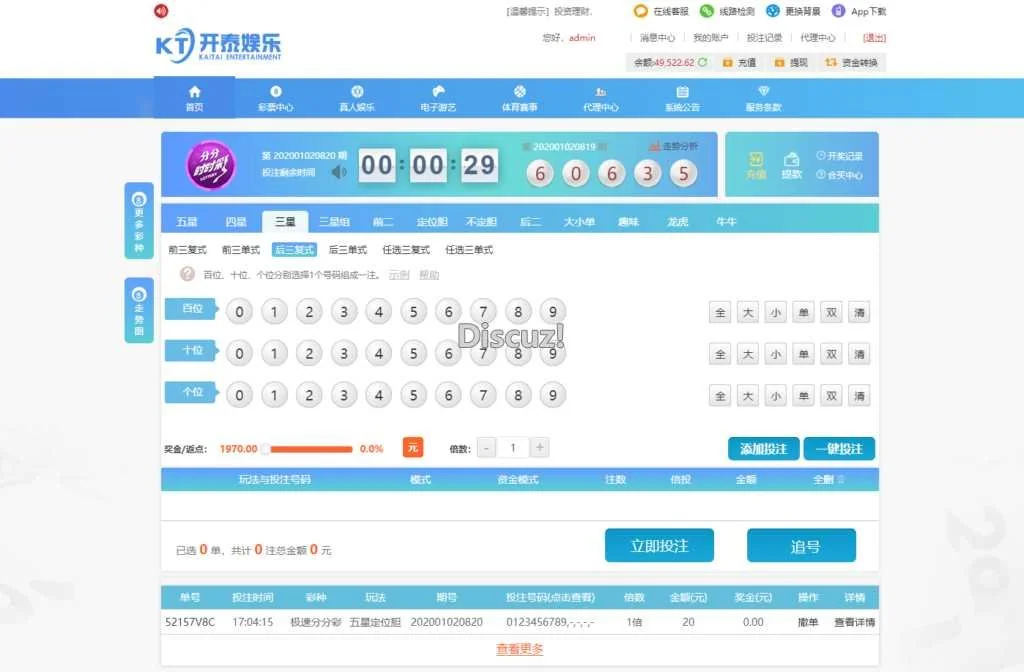Image resolution: width=1024 pixels, height=672 pixels.
Task: Click the help question mark icon
Action: pos(187,274)
